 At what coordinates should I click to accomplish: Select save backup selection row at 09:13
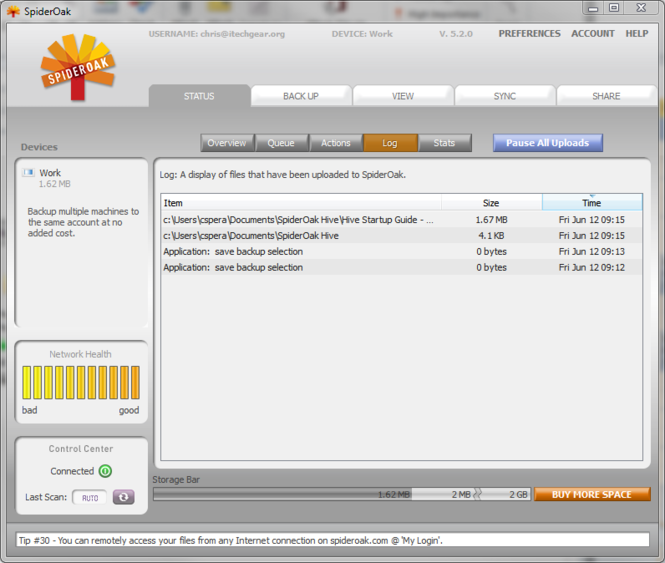click(401, 251)
